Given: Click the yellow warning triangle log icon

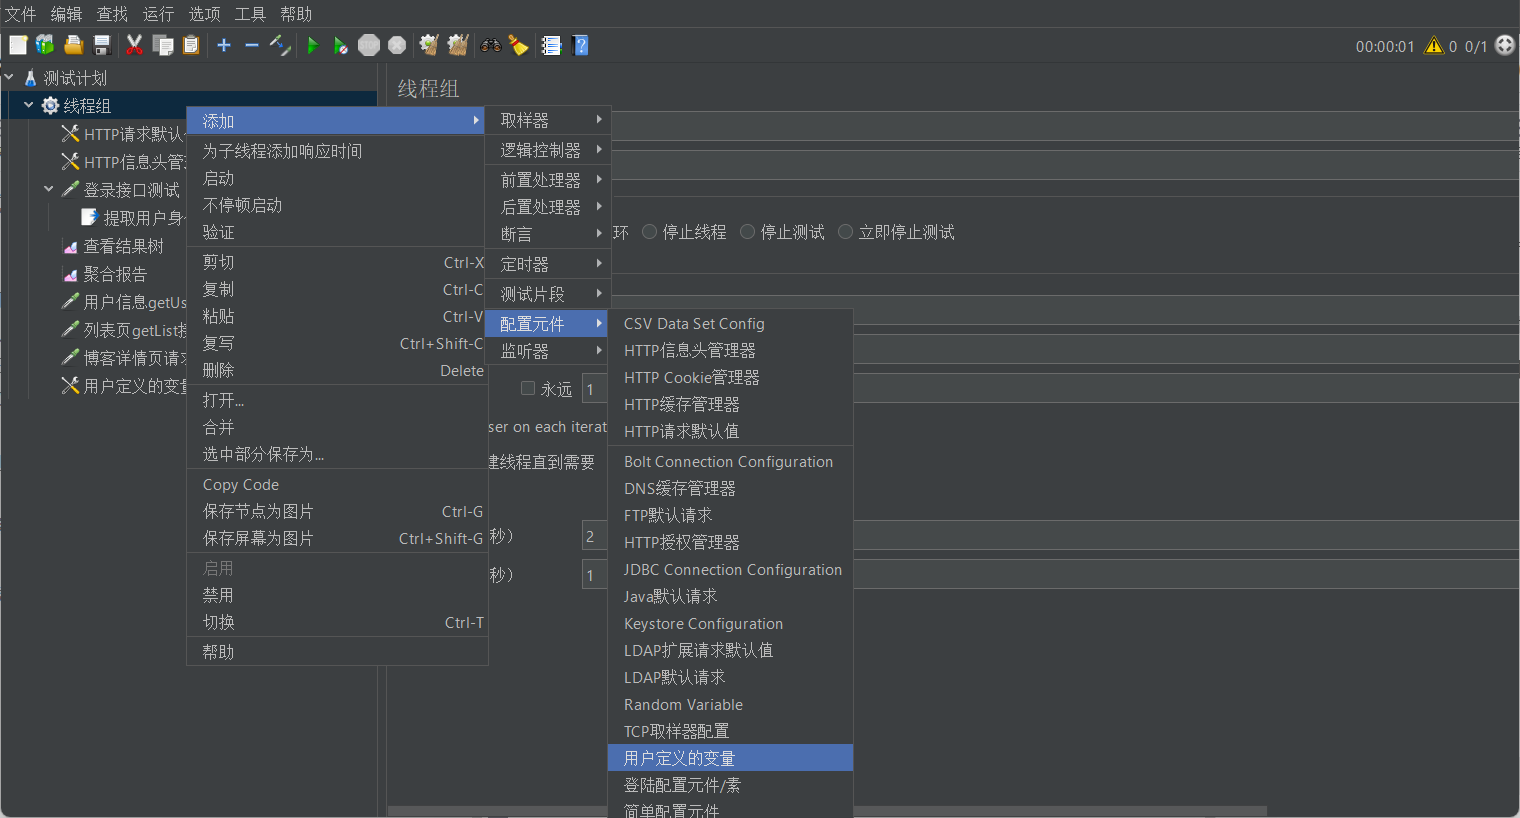Looking at the screenshot, I should tap(1434, 45).
